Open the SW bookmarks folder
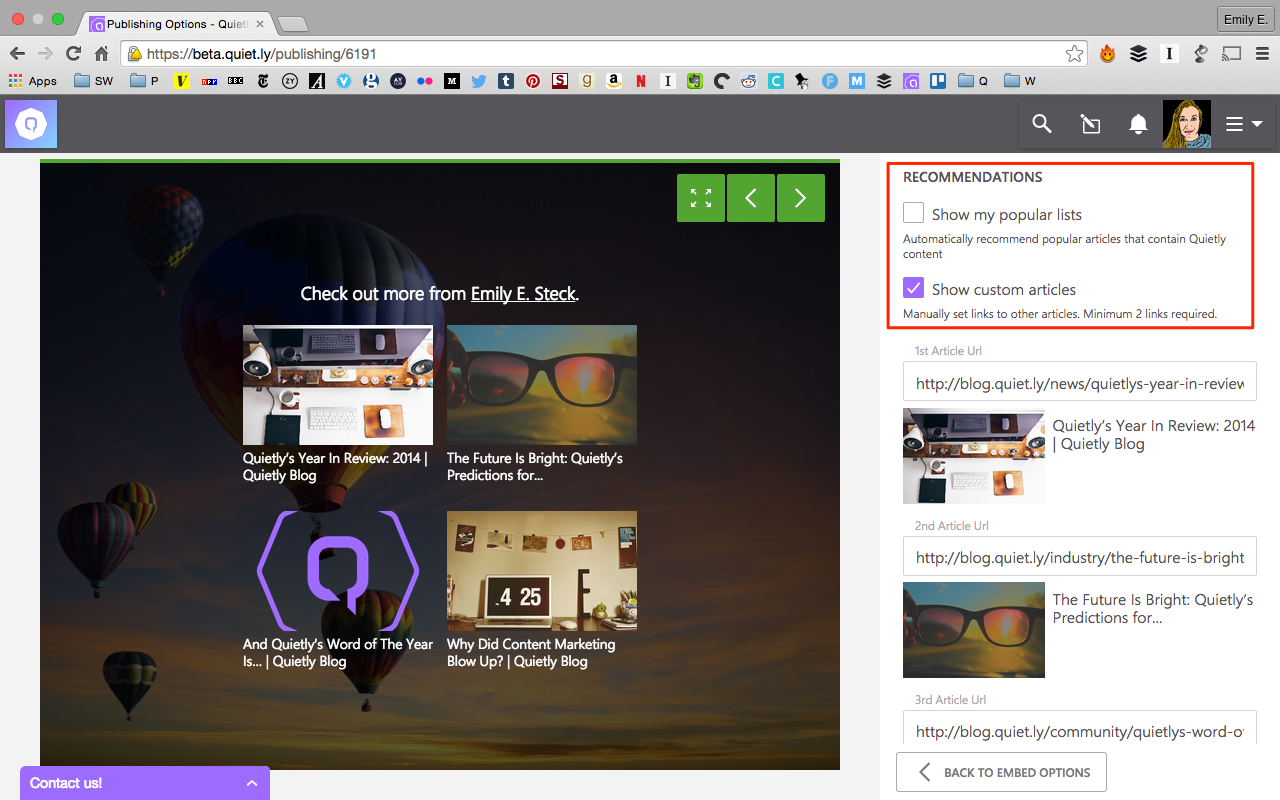The width and height of the screenshot is (1280, 800). pyautogui.click(x=93, y=81)
